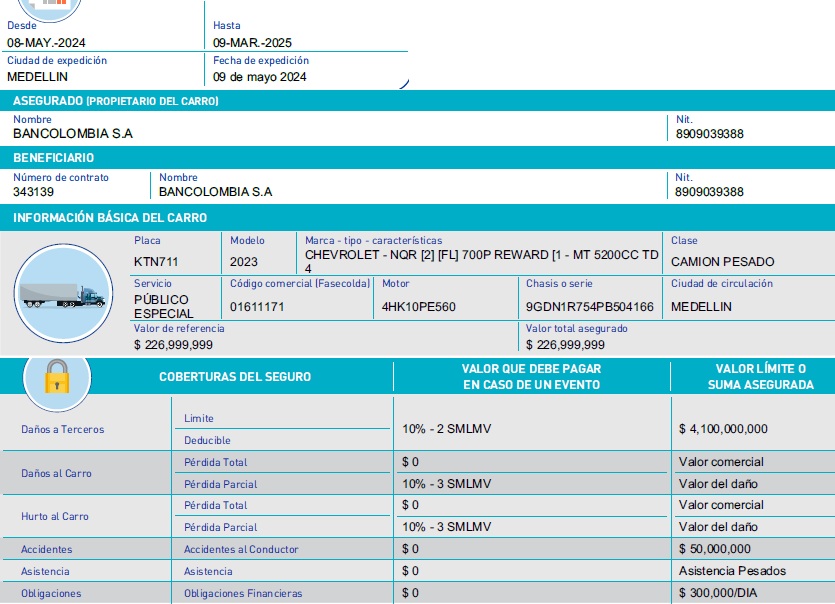Image resolution: width=835 pixels, height=604 pixels.
Task: Click the BENEFICIARIO section header bar
Action: [417, 158]
